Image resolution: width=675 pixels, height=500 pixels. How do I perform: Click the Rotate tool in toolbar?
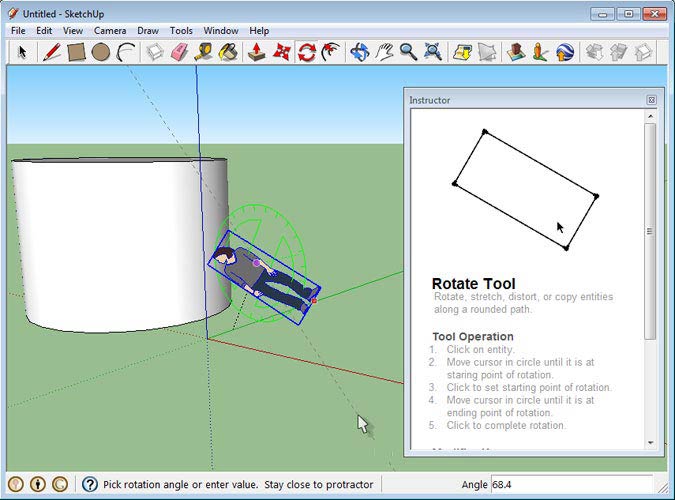(307, 52)
